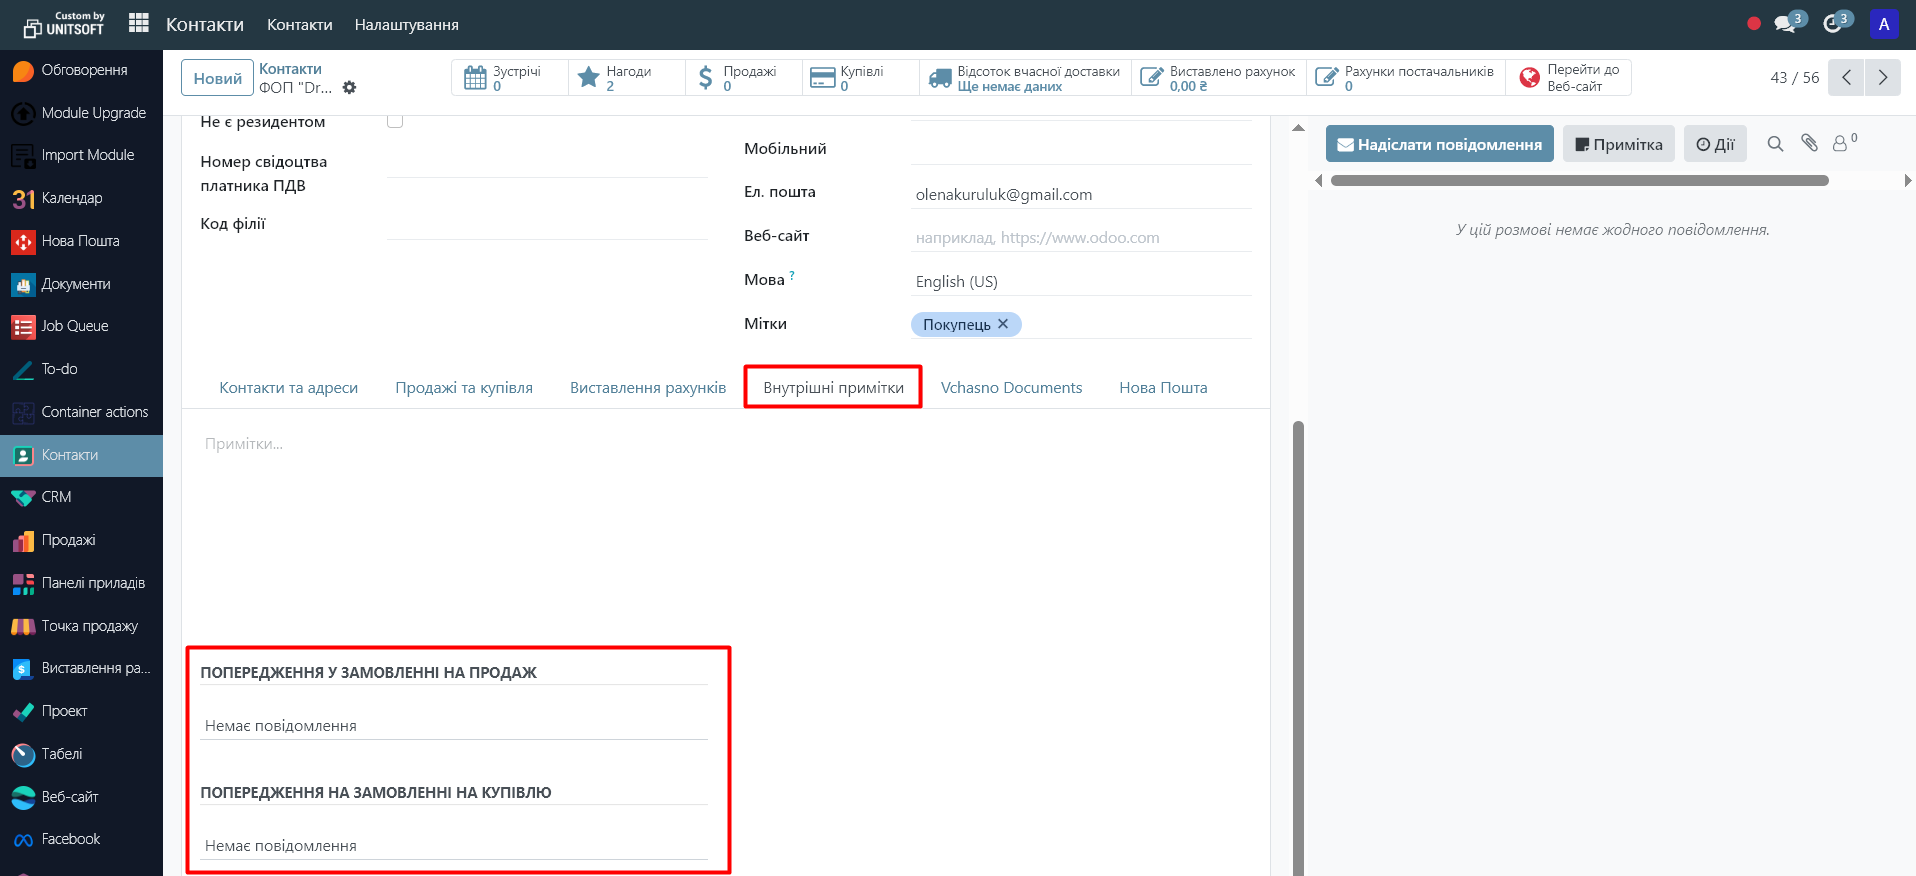Click the "Новий" button
This screenshot has height=876, width=1916.
[x=217, y=78]
